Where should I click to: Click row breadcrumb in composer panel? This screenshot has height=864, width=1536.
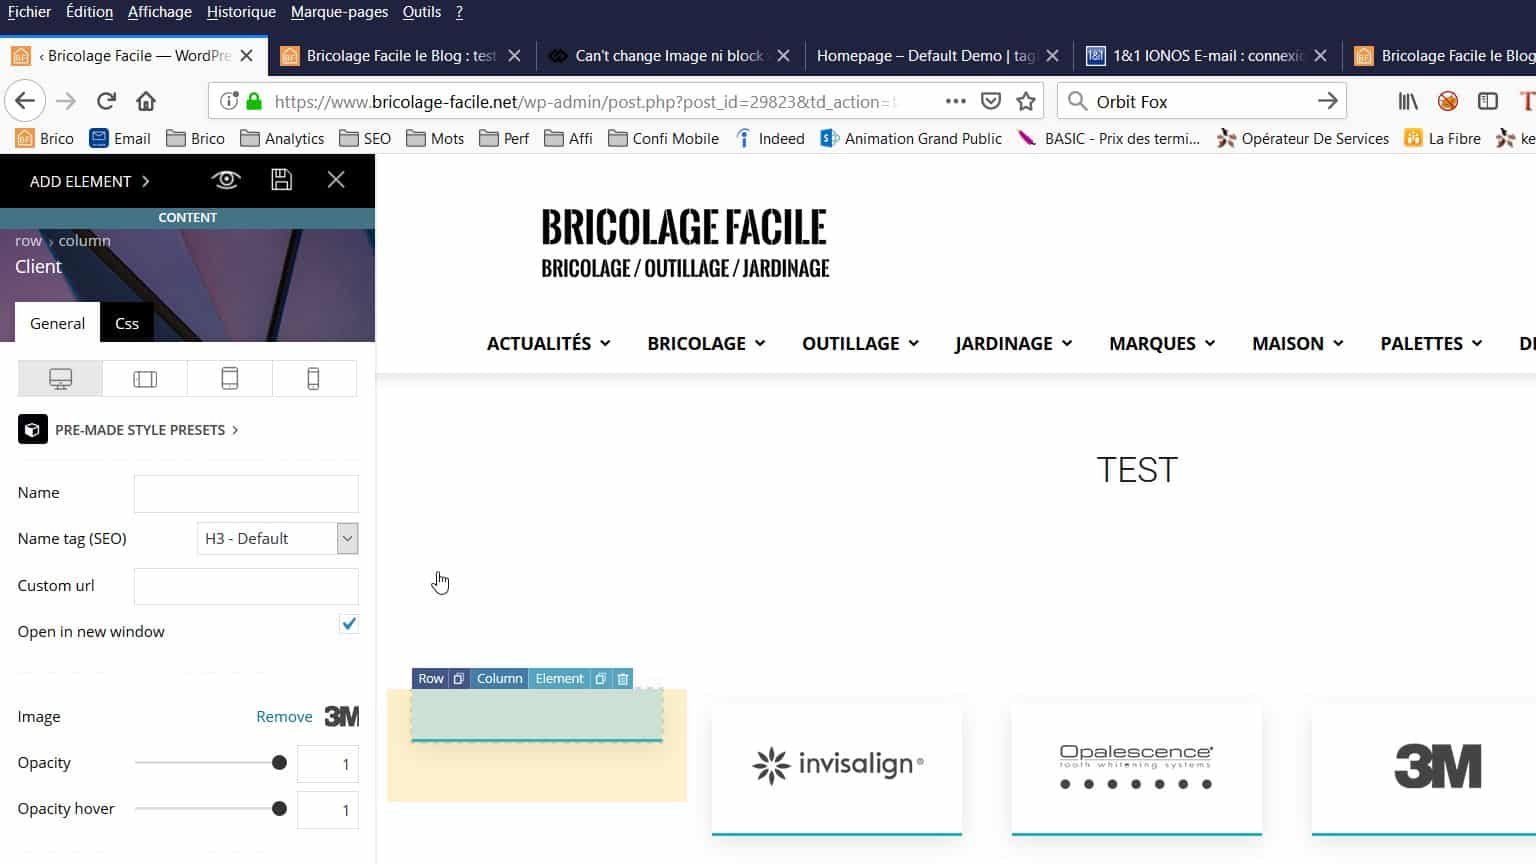(x=28, y=241)
